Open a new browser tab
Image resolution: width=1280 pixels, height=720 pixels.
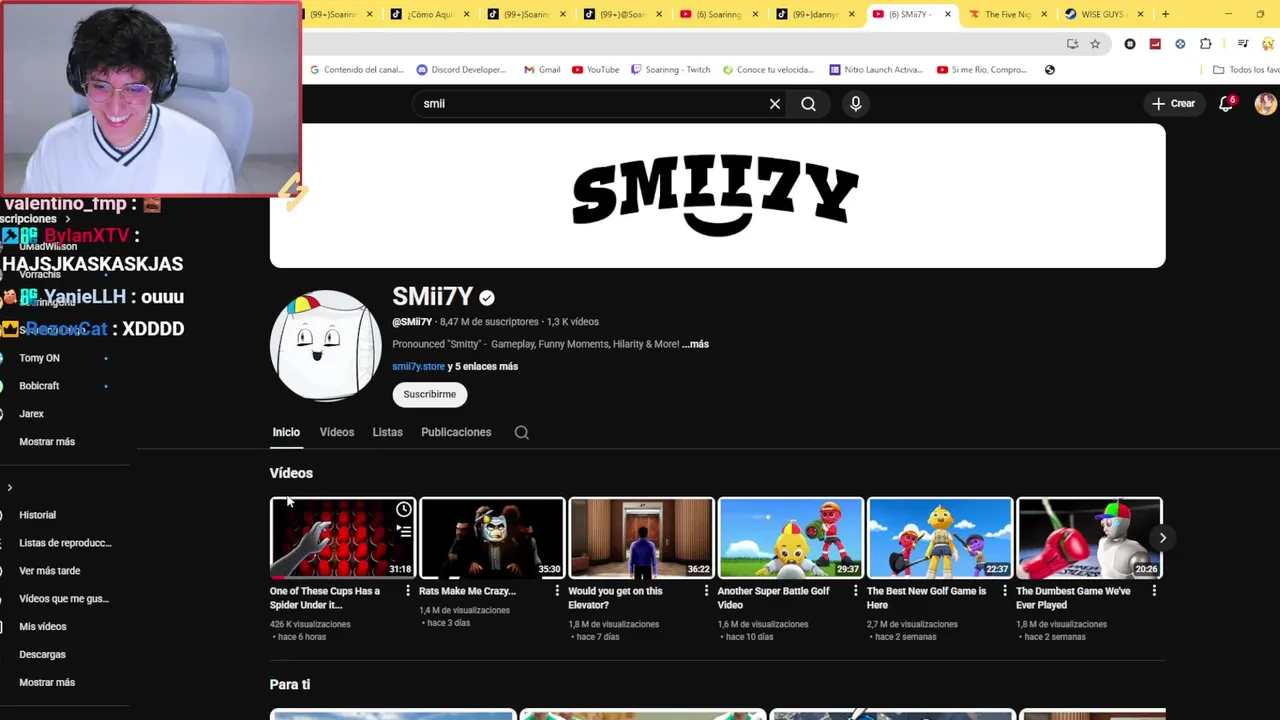coord(1165,14)
